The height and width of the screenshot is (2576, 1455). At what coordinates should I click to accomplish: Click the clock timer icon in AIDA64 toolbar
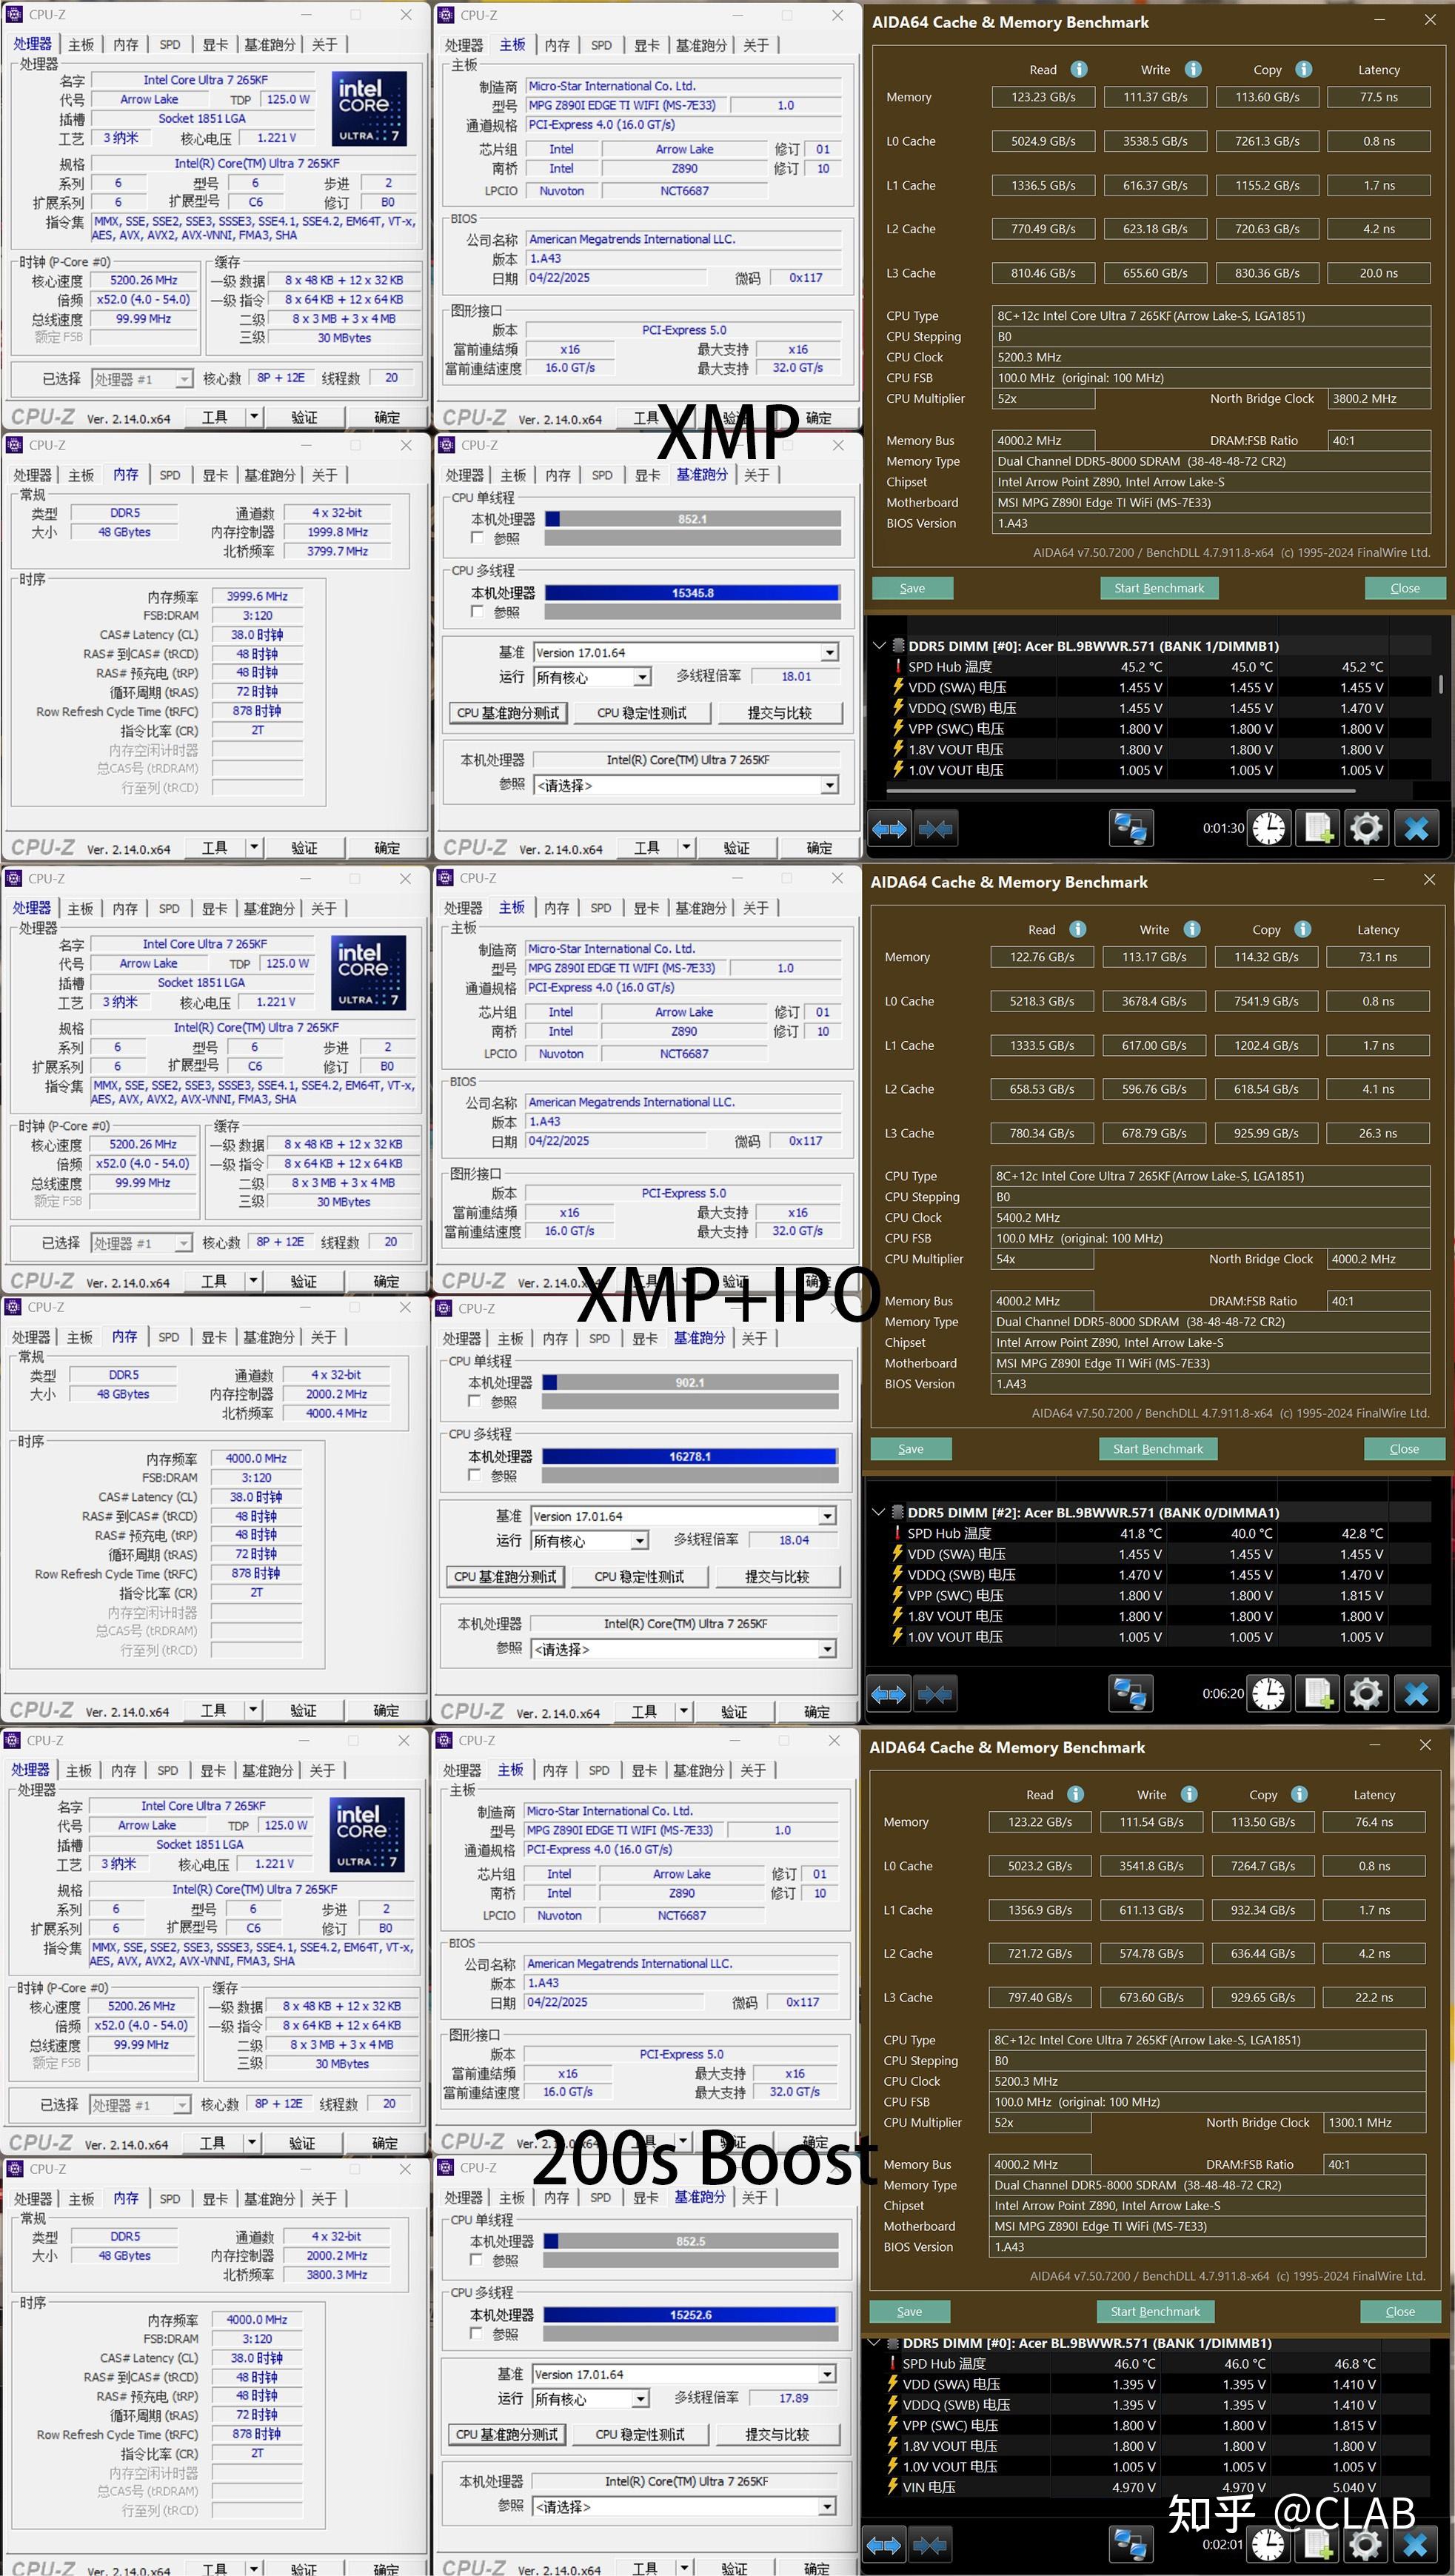click(x=1268, y=828)
